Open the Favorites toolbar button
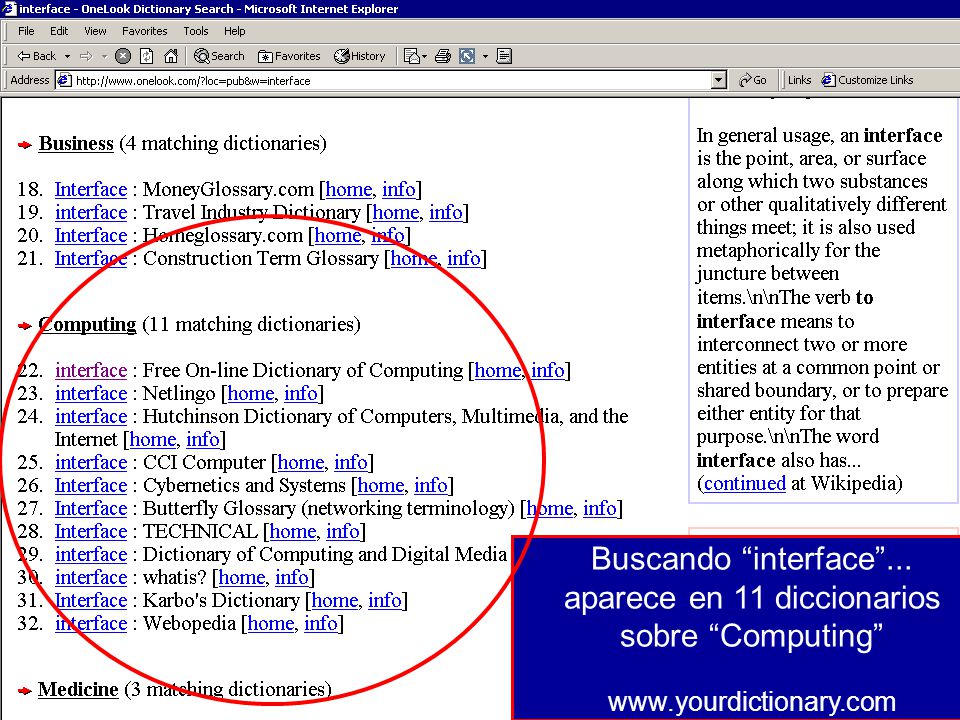Viewport: 960px width, 720px height. (289, 56)
